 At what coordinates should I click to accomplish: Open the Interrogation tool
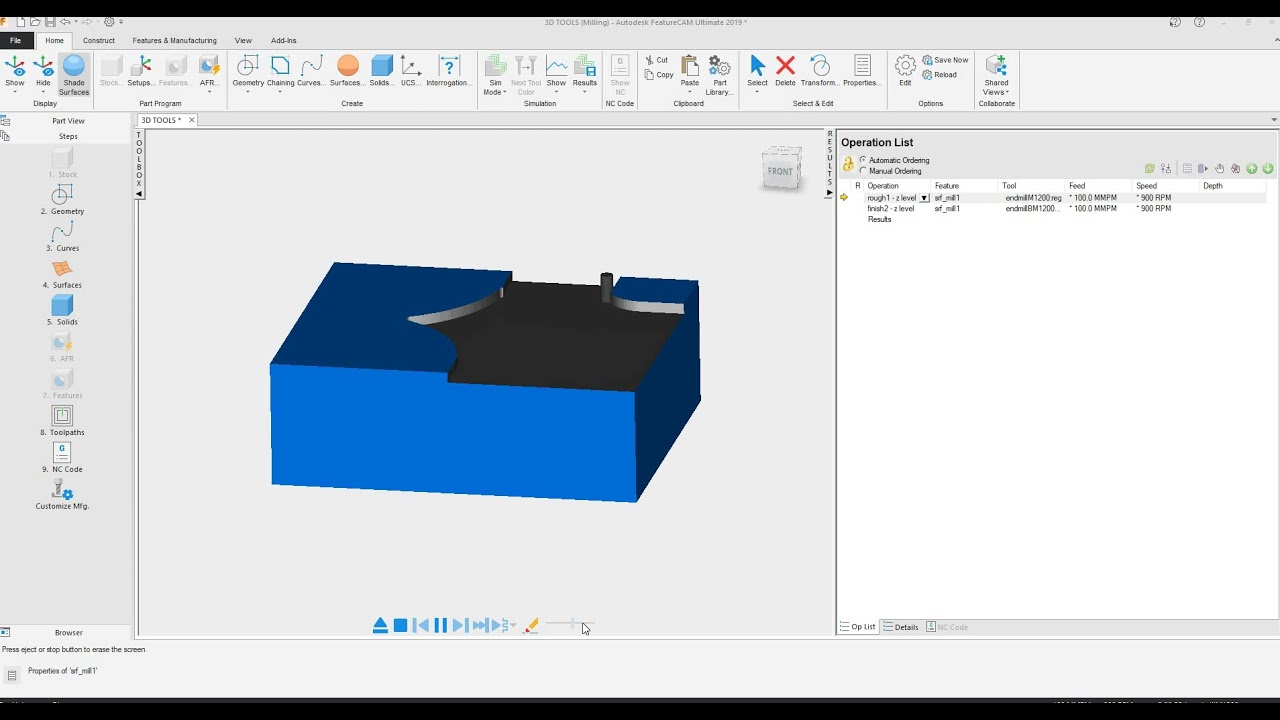(x=449, y=71)
